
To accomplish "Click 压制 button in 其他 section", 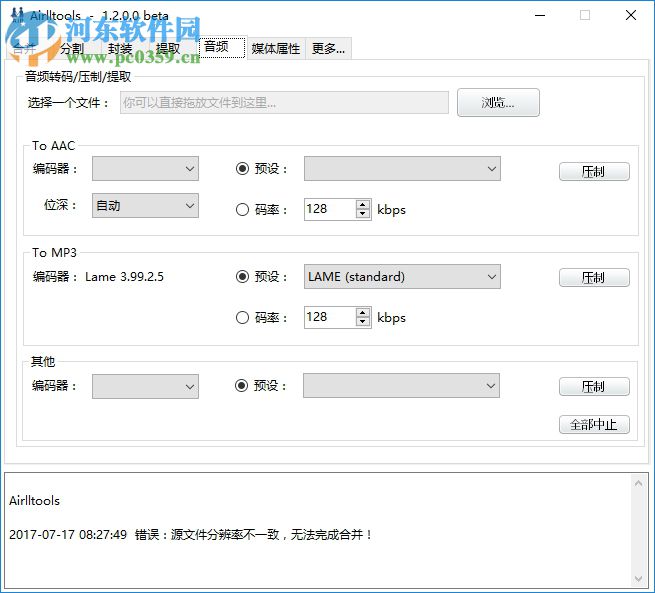I will pos(594,387).
